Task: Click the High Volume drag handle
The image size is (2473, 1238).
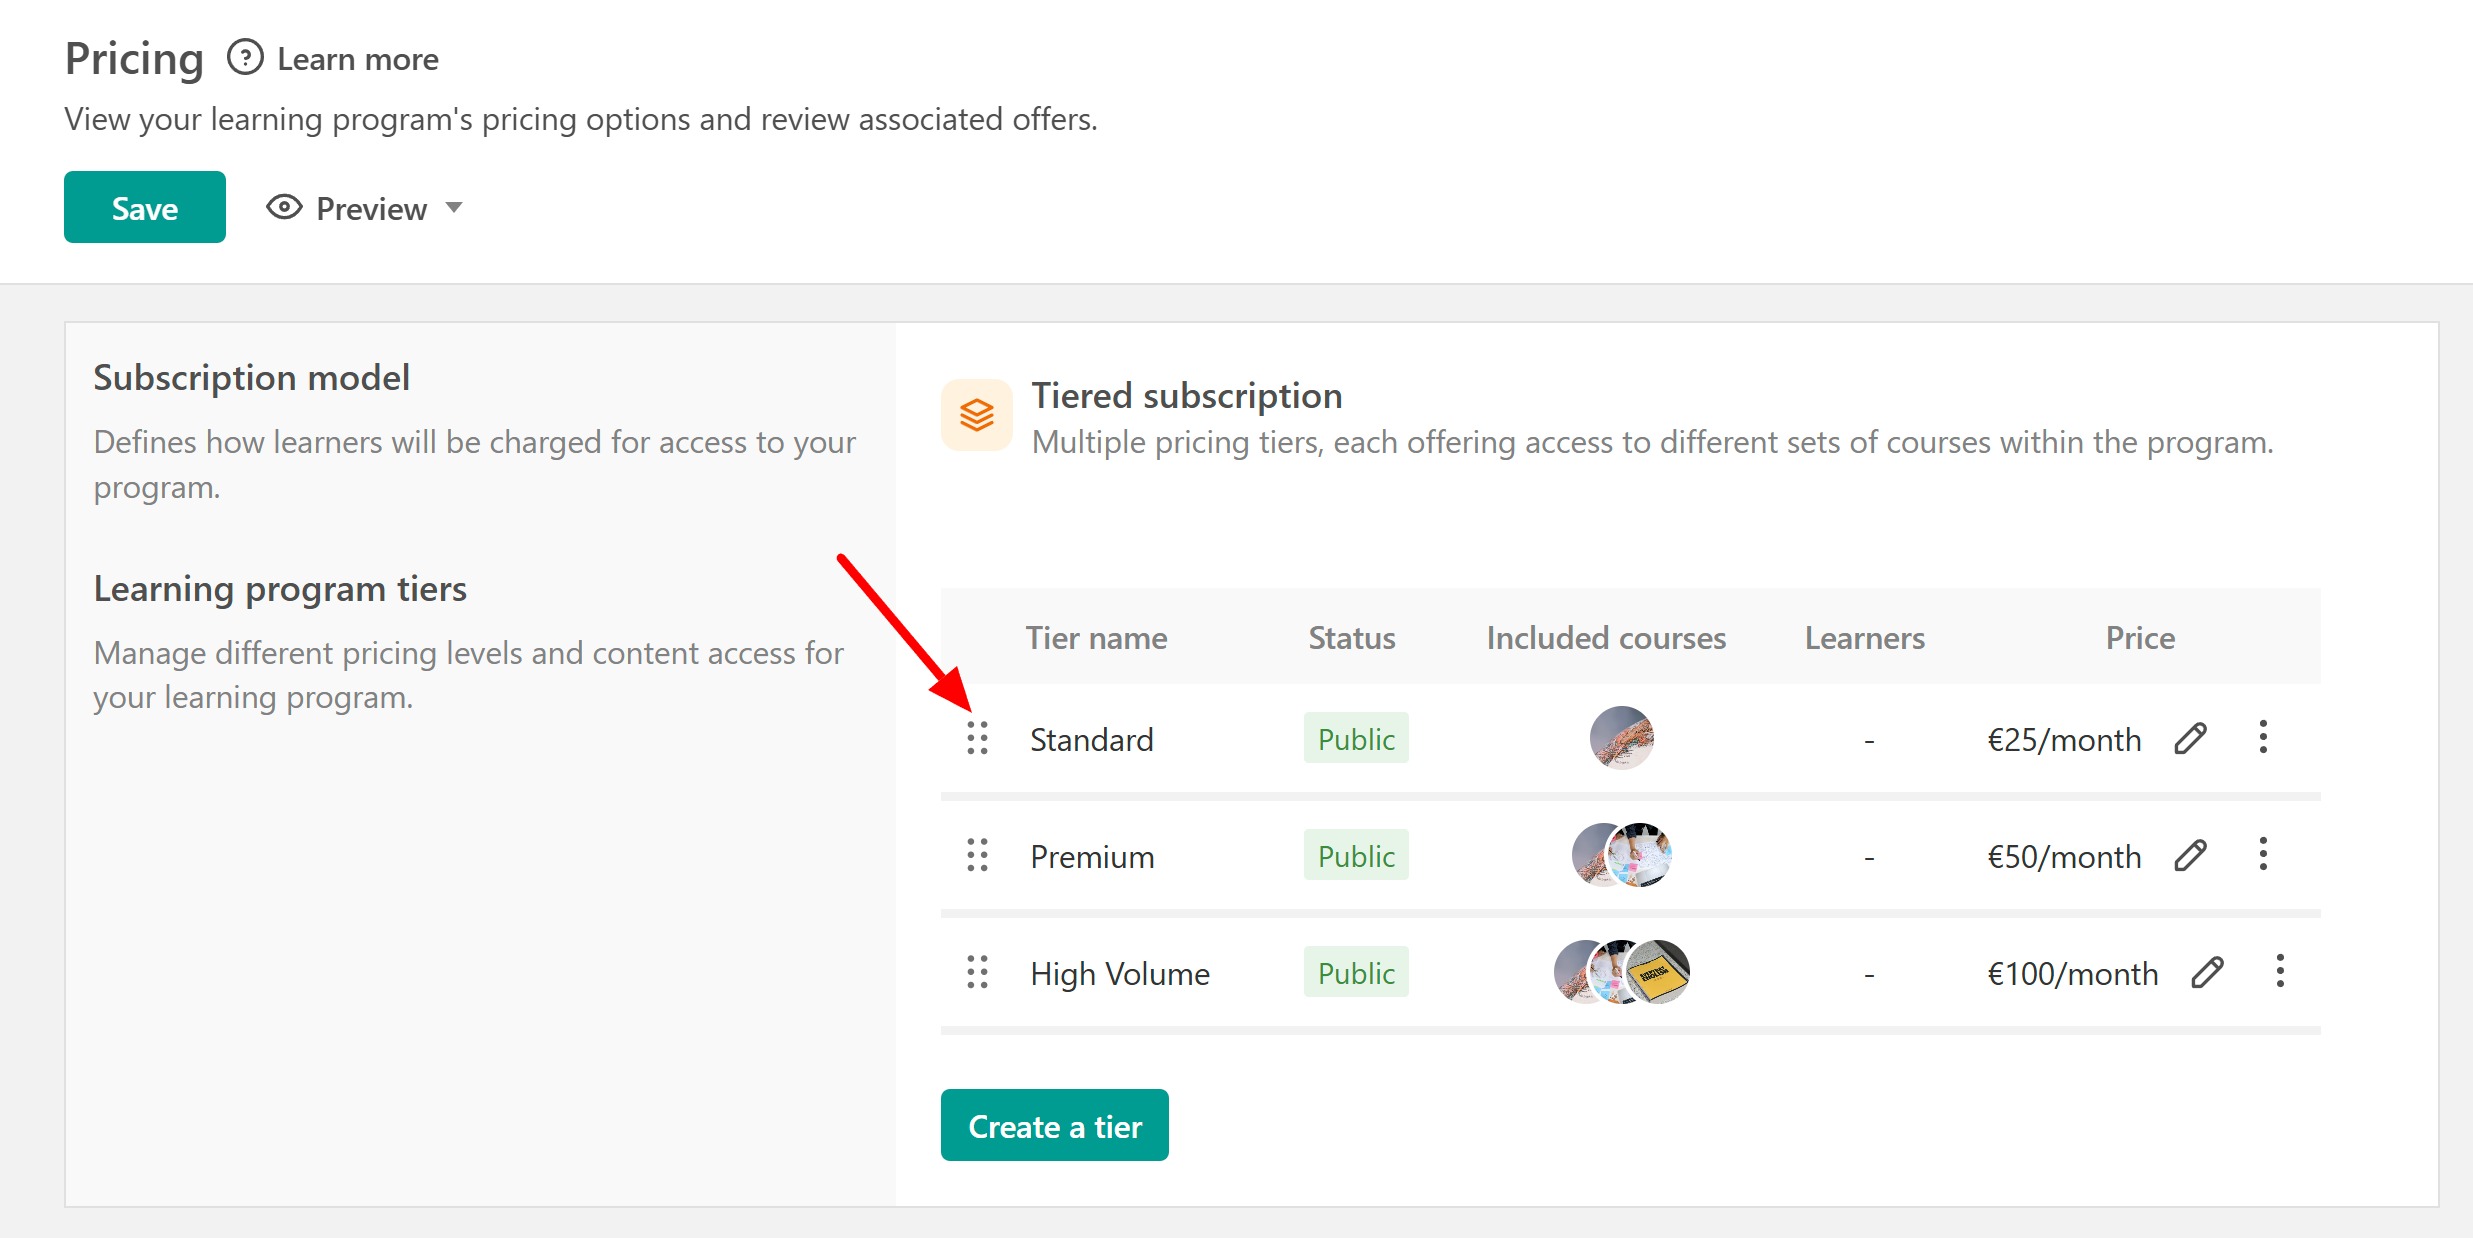Action: click(x=977, y=972)
